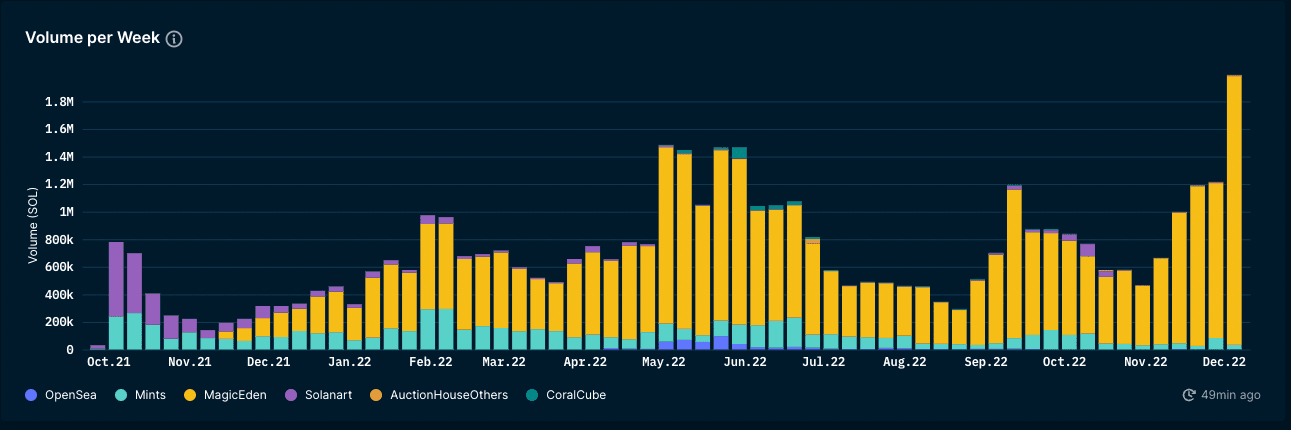Click the info icon beside Volume per Week

(x=174, y=39)
